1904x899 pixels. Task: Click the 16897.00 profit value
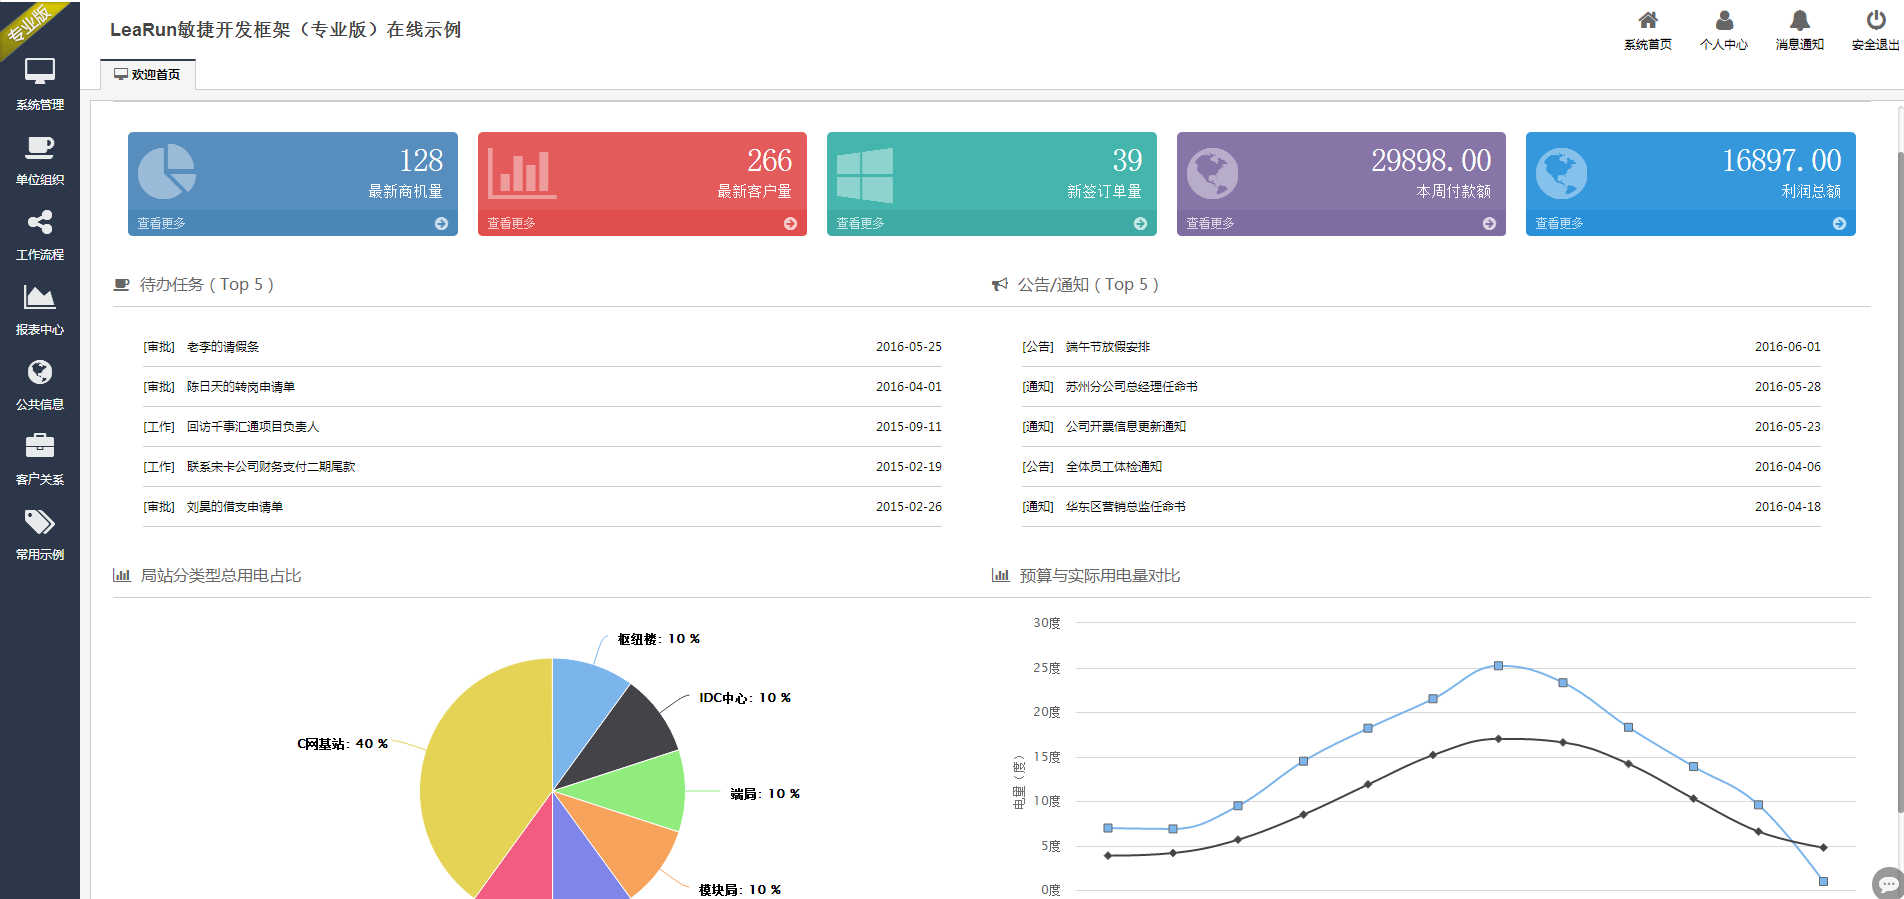(1782, 160)
